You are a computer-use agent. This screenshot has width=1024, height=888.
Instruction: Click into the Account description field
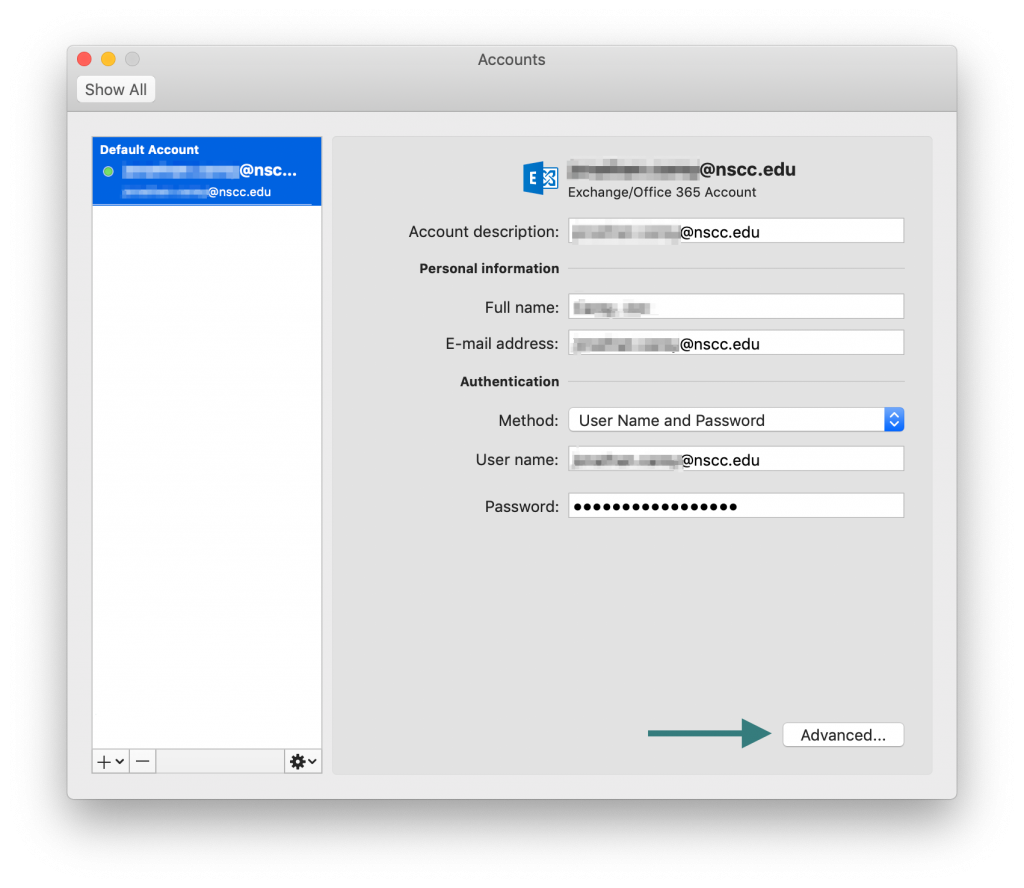pyautogui.click(x=736, y=232)
